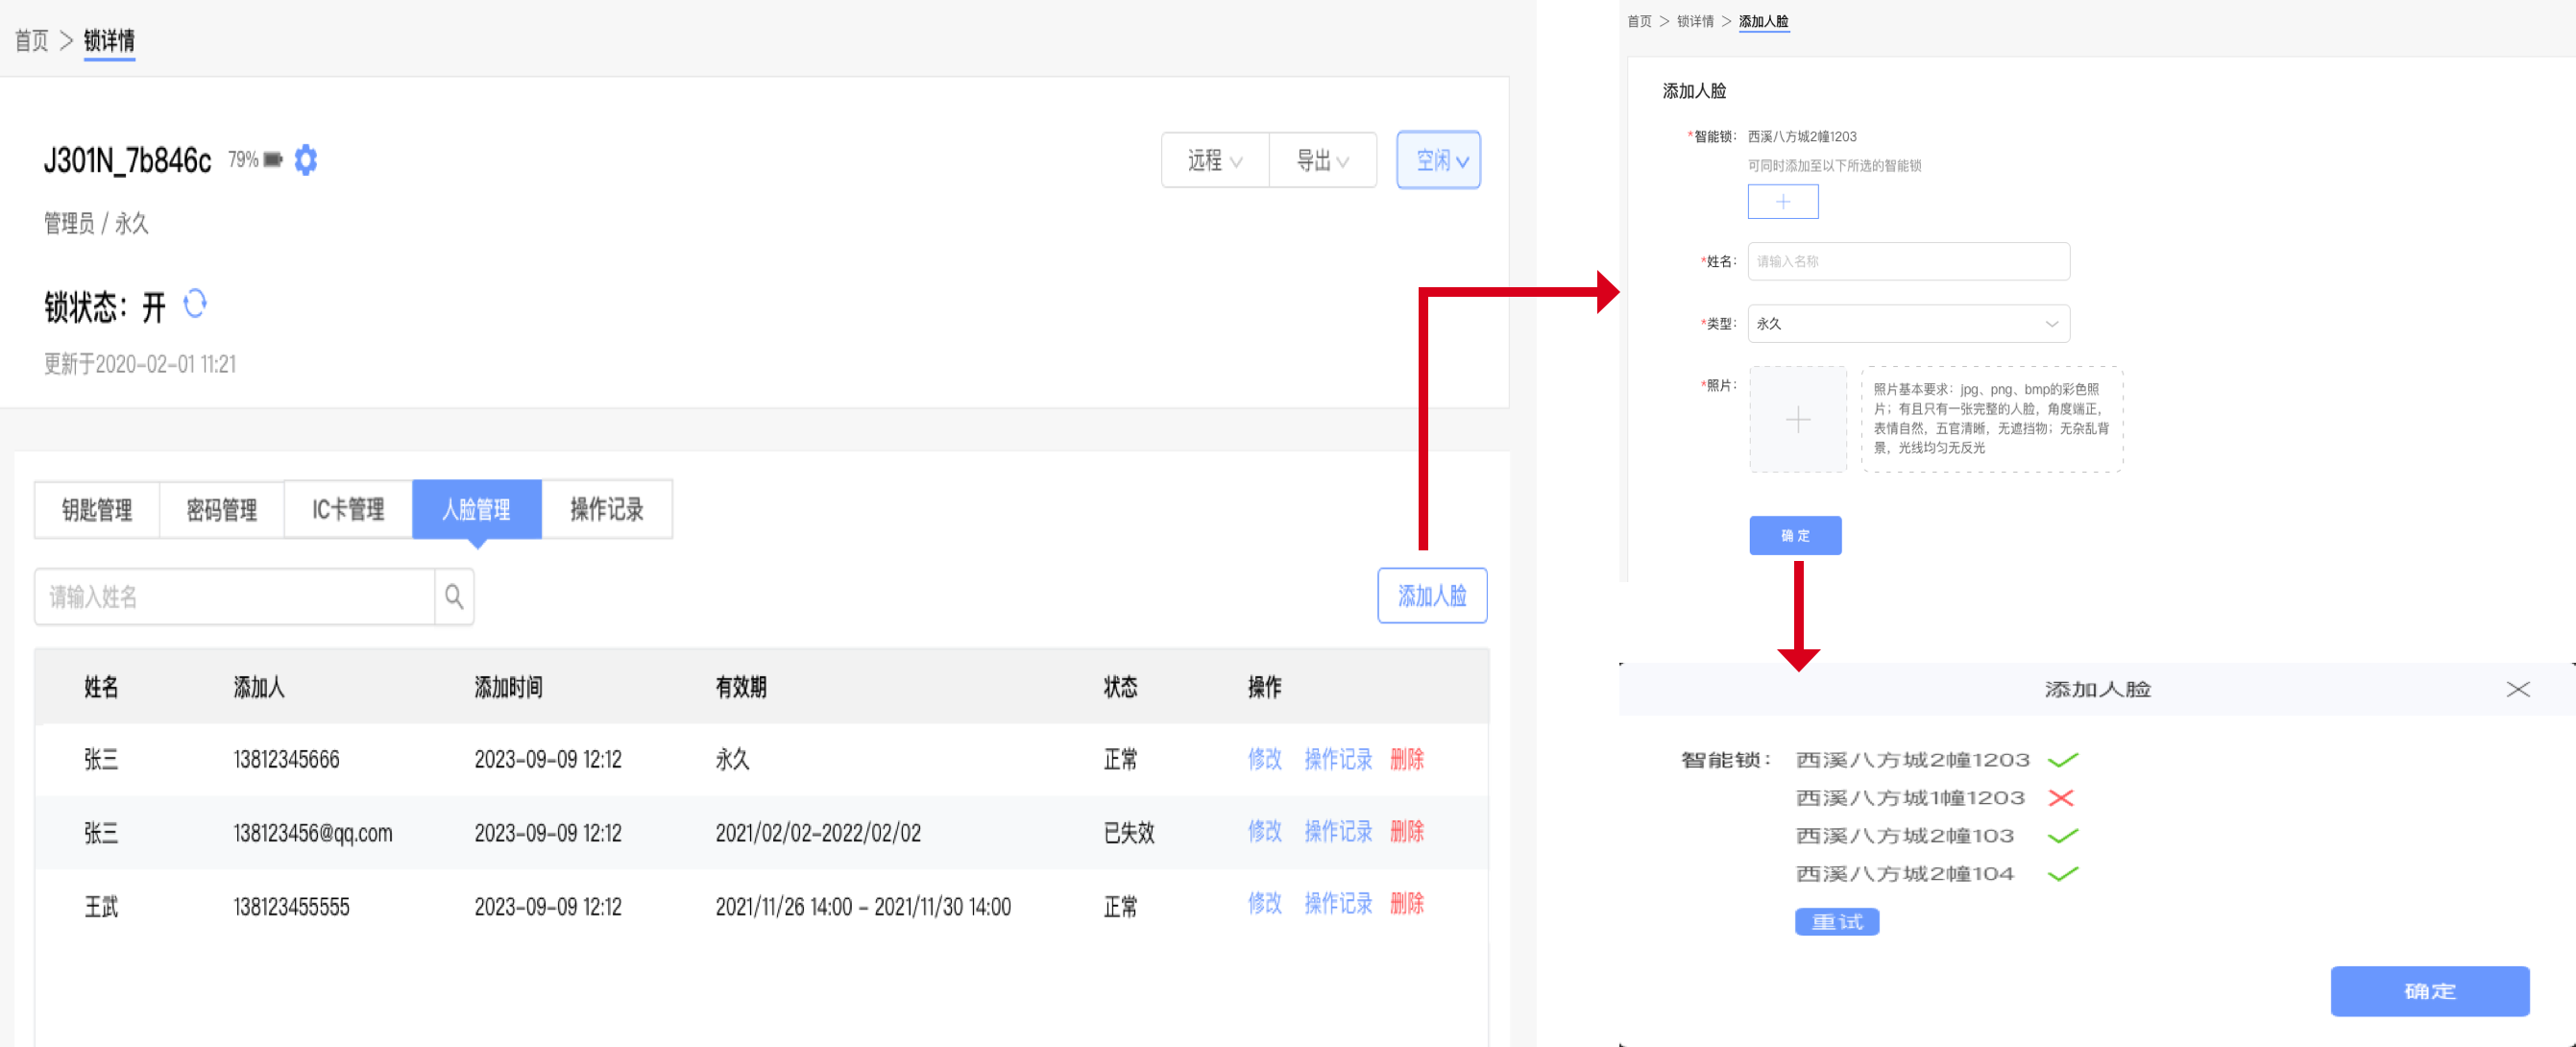Switch to the 操作记录 tab
This screenshot has height=1047, width=2576.
click(x=606, y=510)
